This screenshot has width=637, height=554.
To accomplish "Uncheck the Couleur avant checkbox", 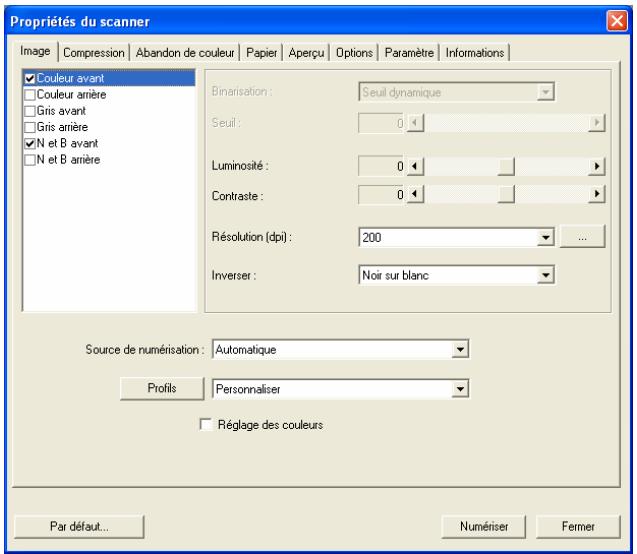I will click(x=30, y=78).
